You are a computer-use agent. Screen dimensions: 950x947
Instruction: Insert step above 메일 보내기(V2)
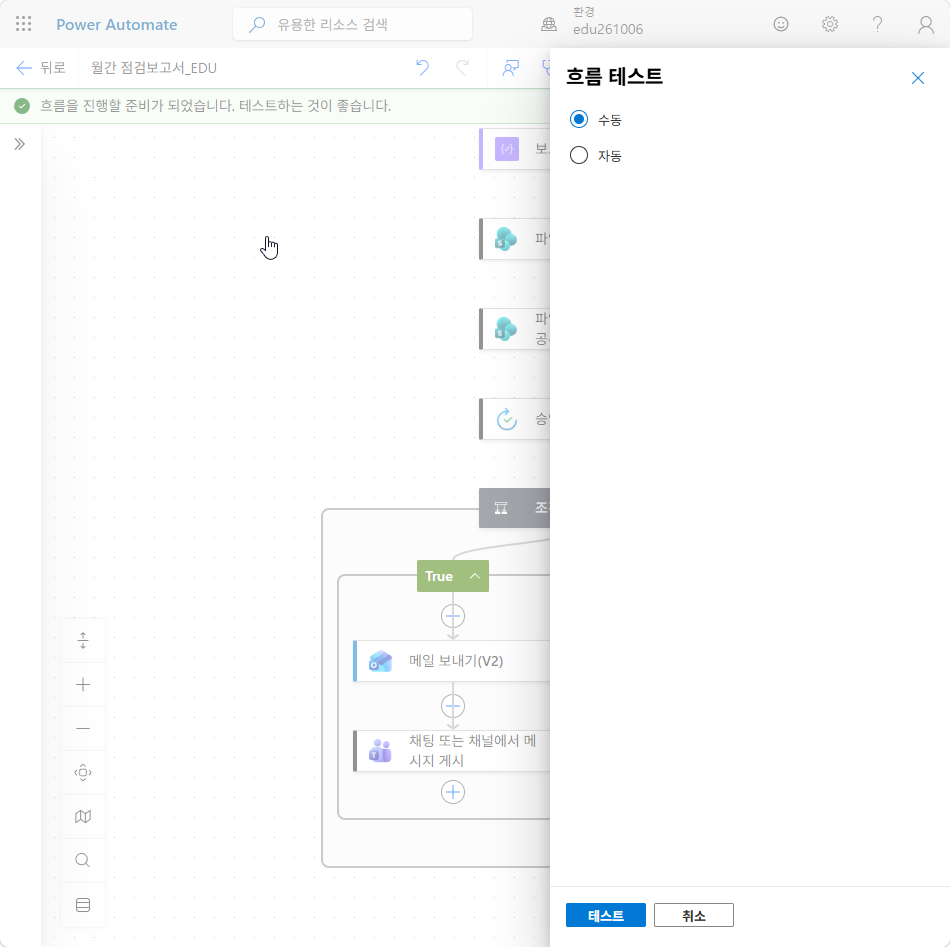click(x=453, y=616)
